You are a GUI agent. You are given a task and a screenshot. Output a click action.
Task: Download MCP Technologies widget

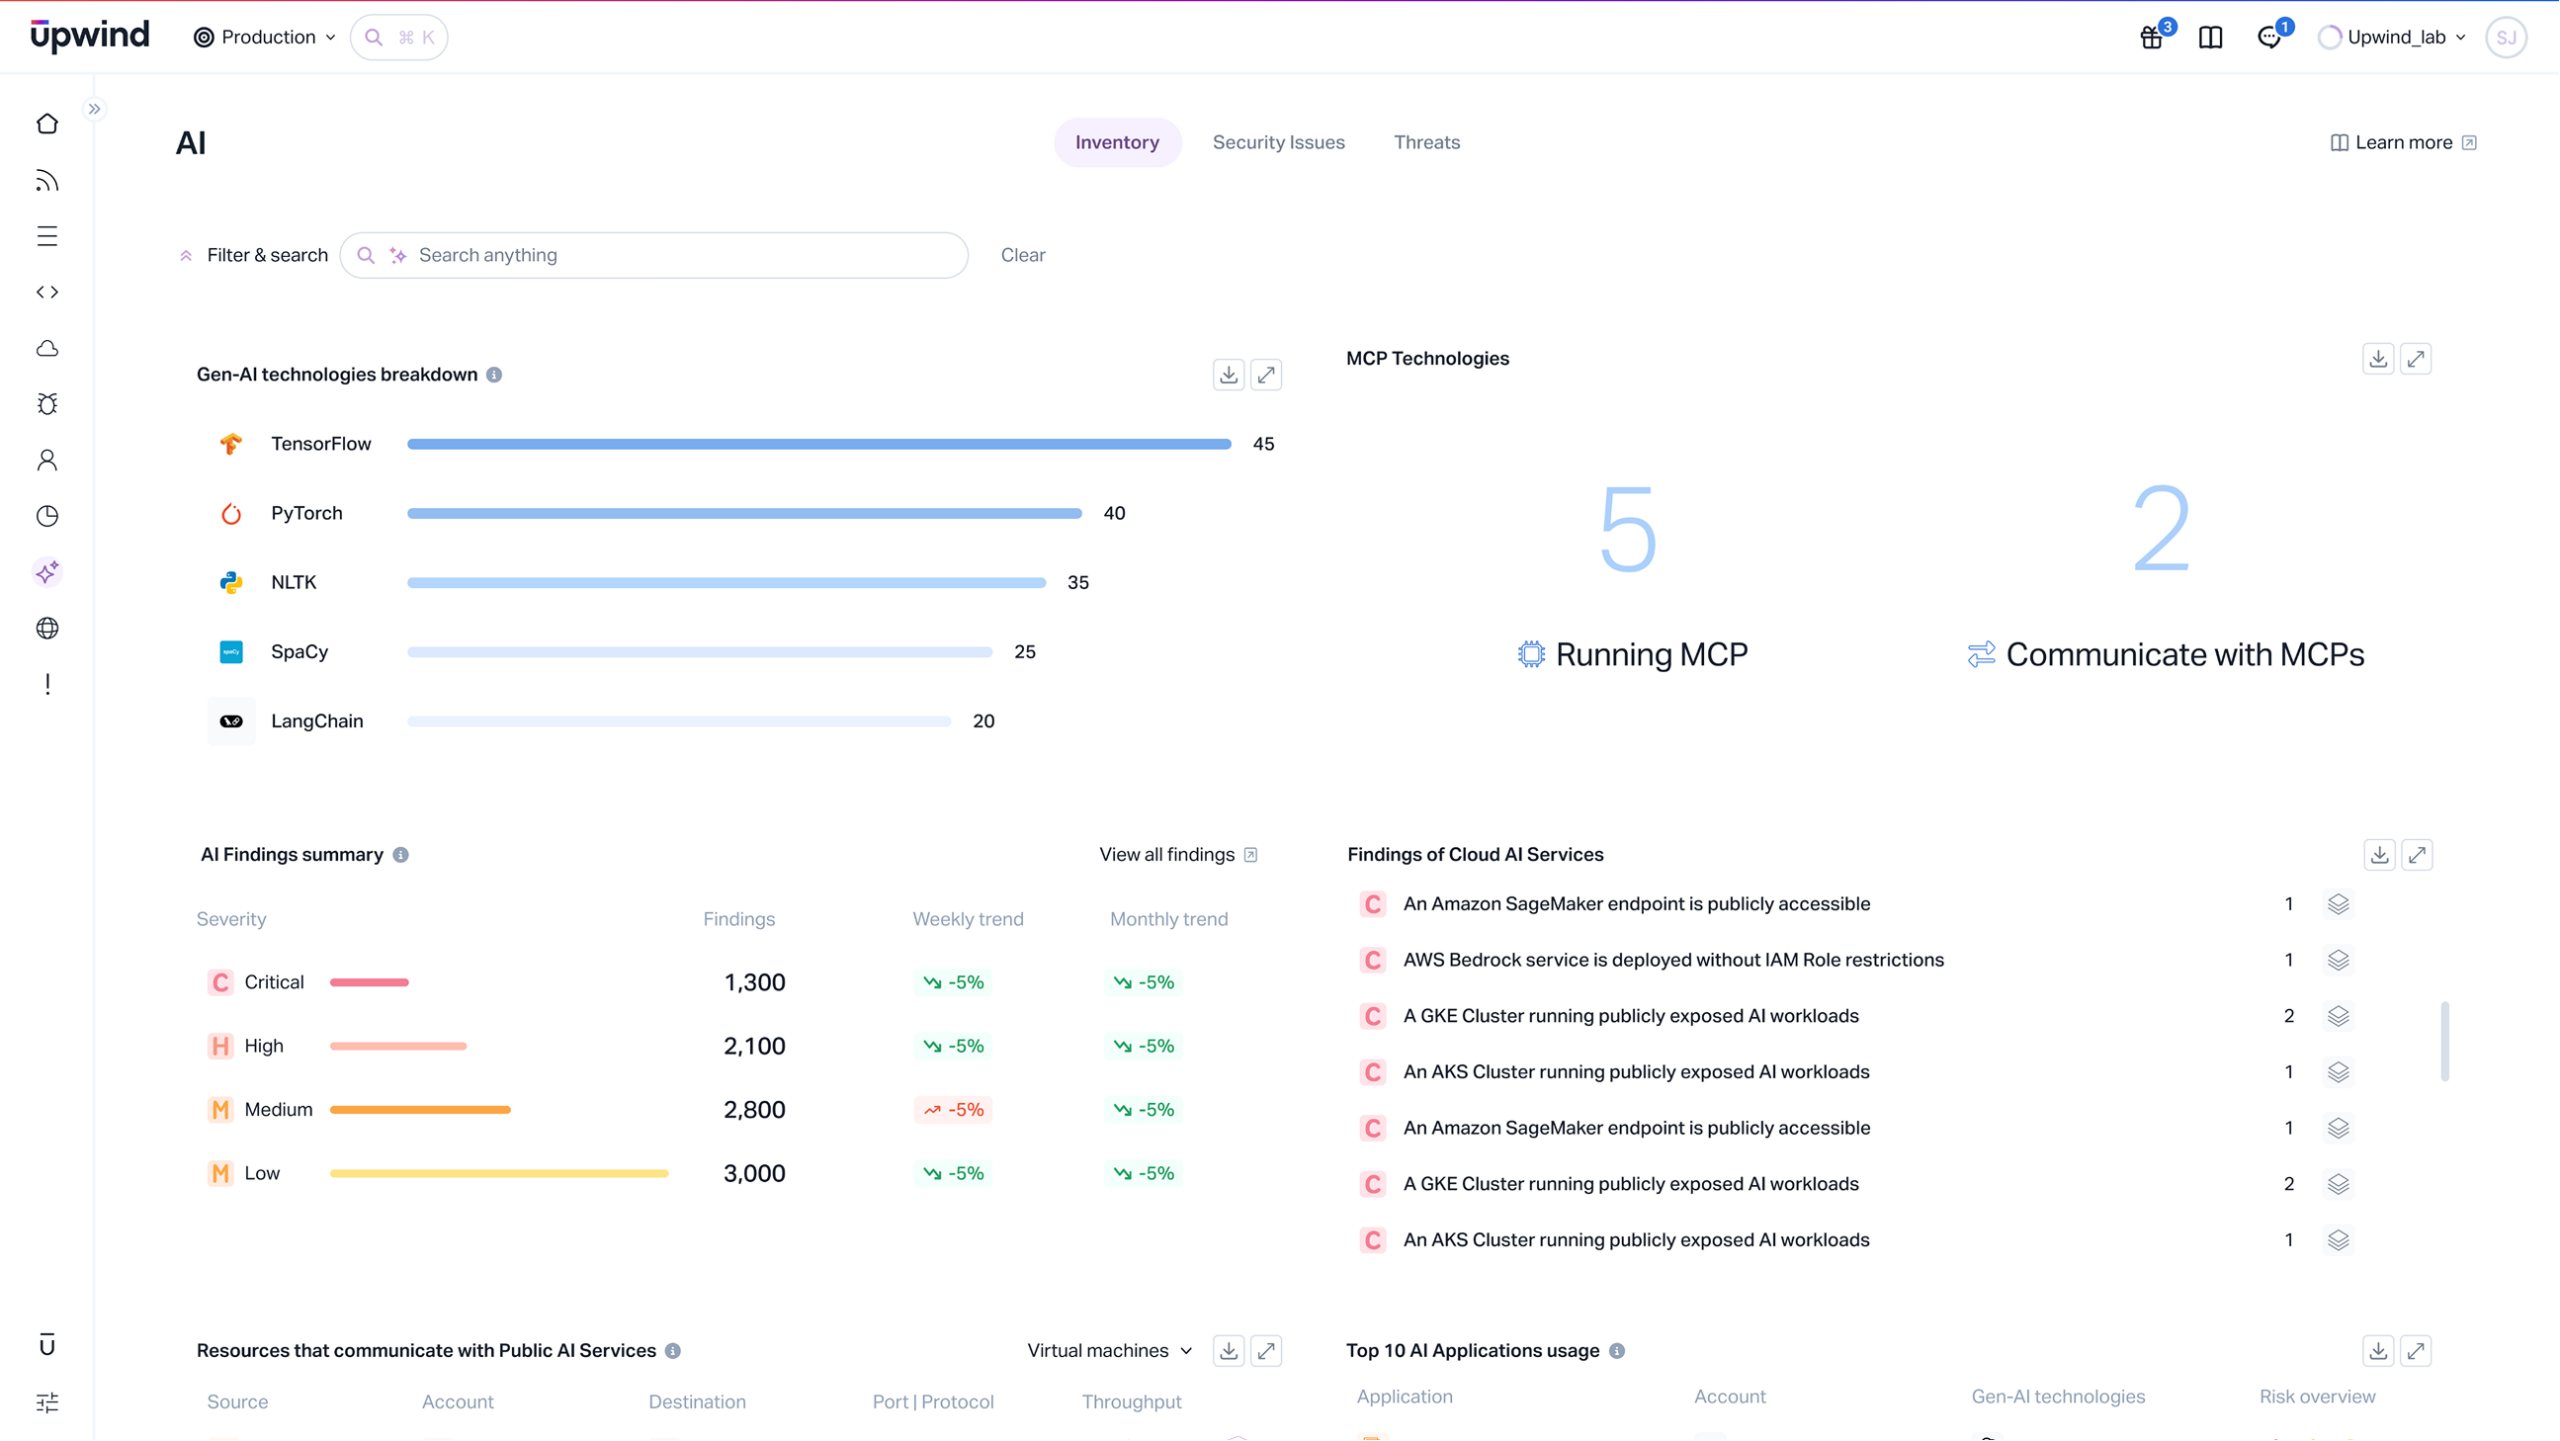[x=2378, y=359]
